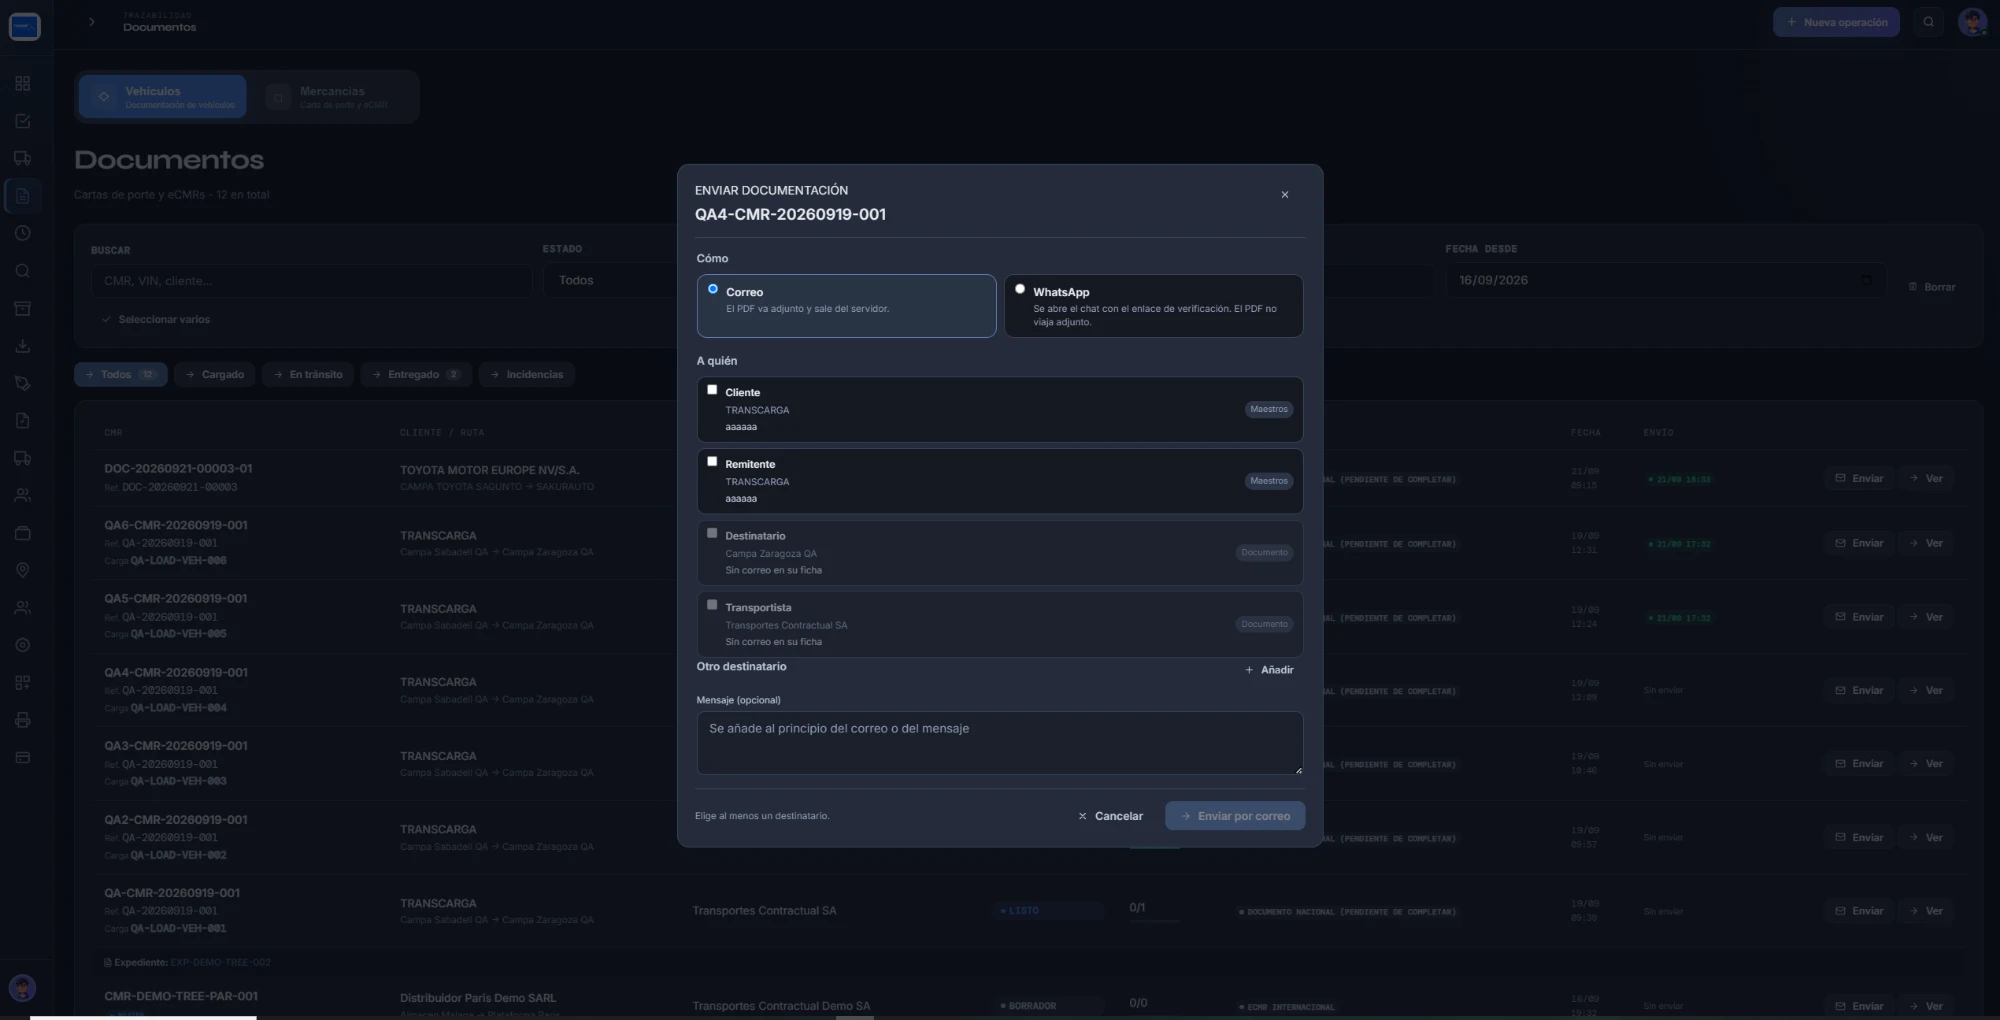Select the Entregado filter tab
This screenshot has height=1020, width=2000.
click(415, 375)
